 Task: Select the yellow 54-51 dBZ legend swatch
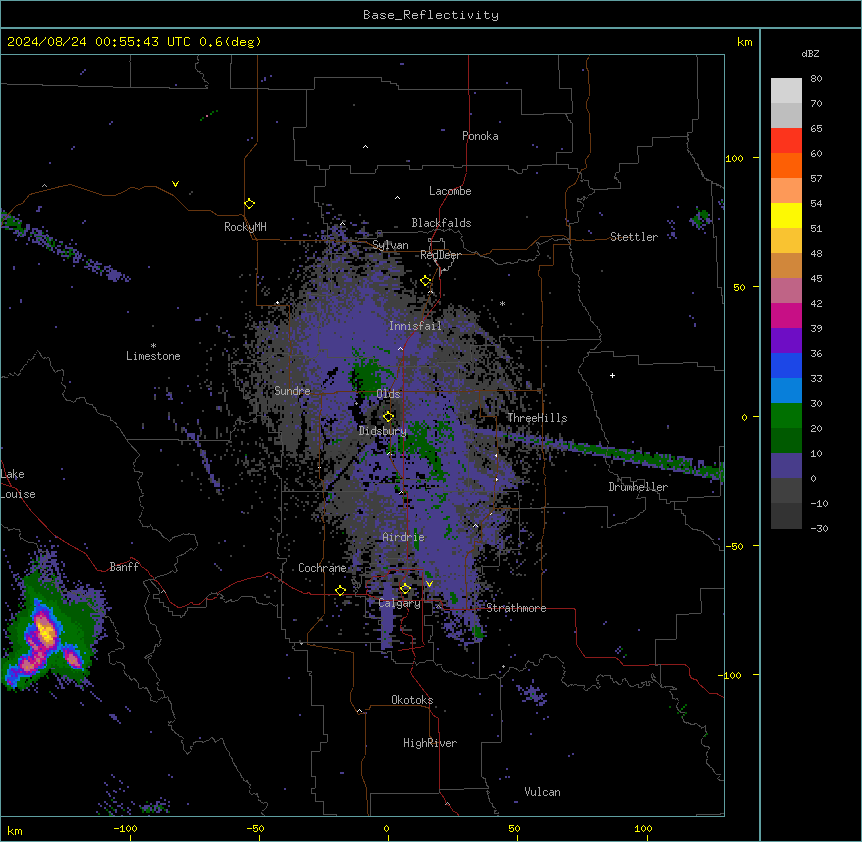[x=786, y=215]
